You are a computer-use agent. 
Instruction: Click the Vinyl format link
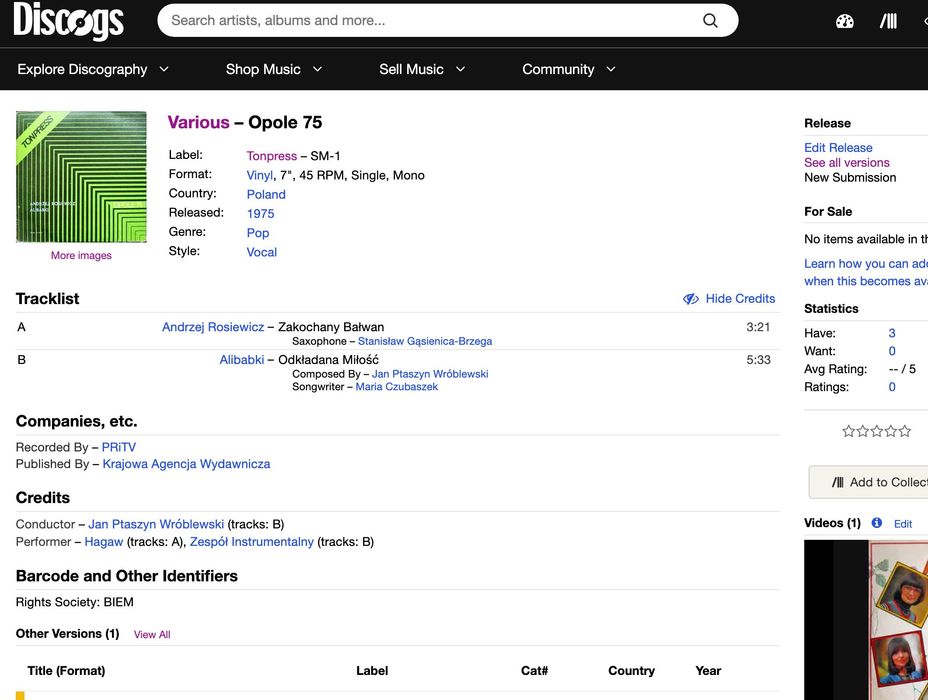pyautogui.click(x=260, y=175)
